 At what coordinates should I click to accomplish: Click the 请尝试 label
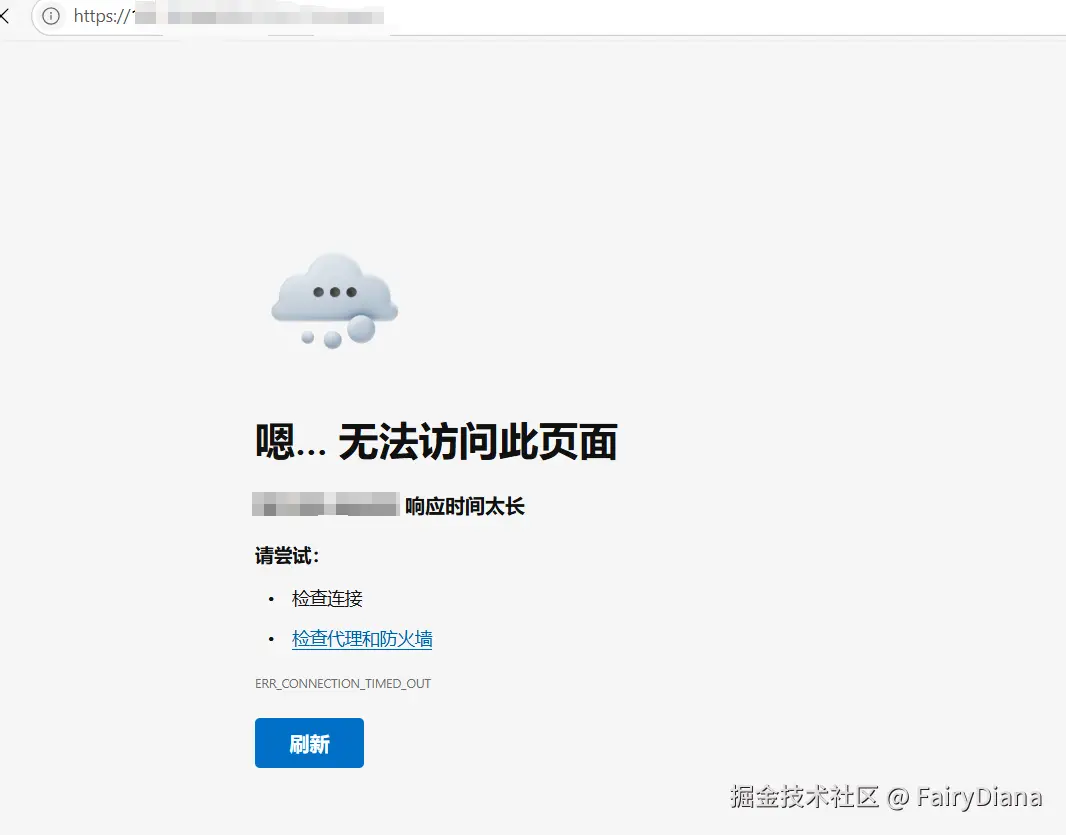click(287, 556)
